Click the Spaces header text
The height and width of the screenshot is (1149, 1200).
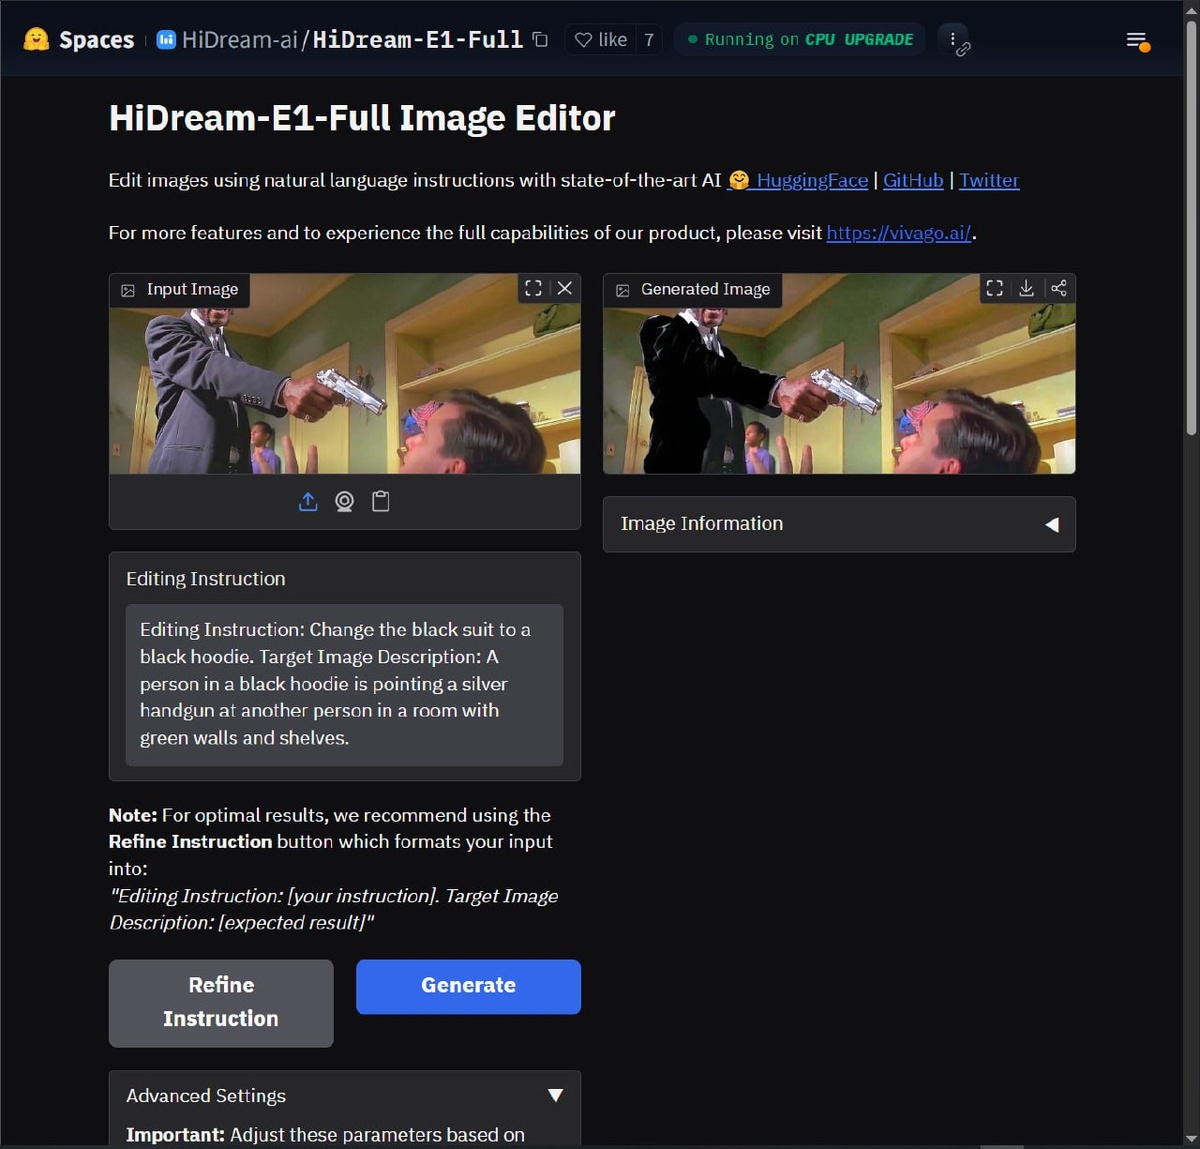tap(96, 40)
